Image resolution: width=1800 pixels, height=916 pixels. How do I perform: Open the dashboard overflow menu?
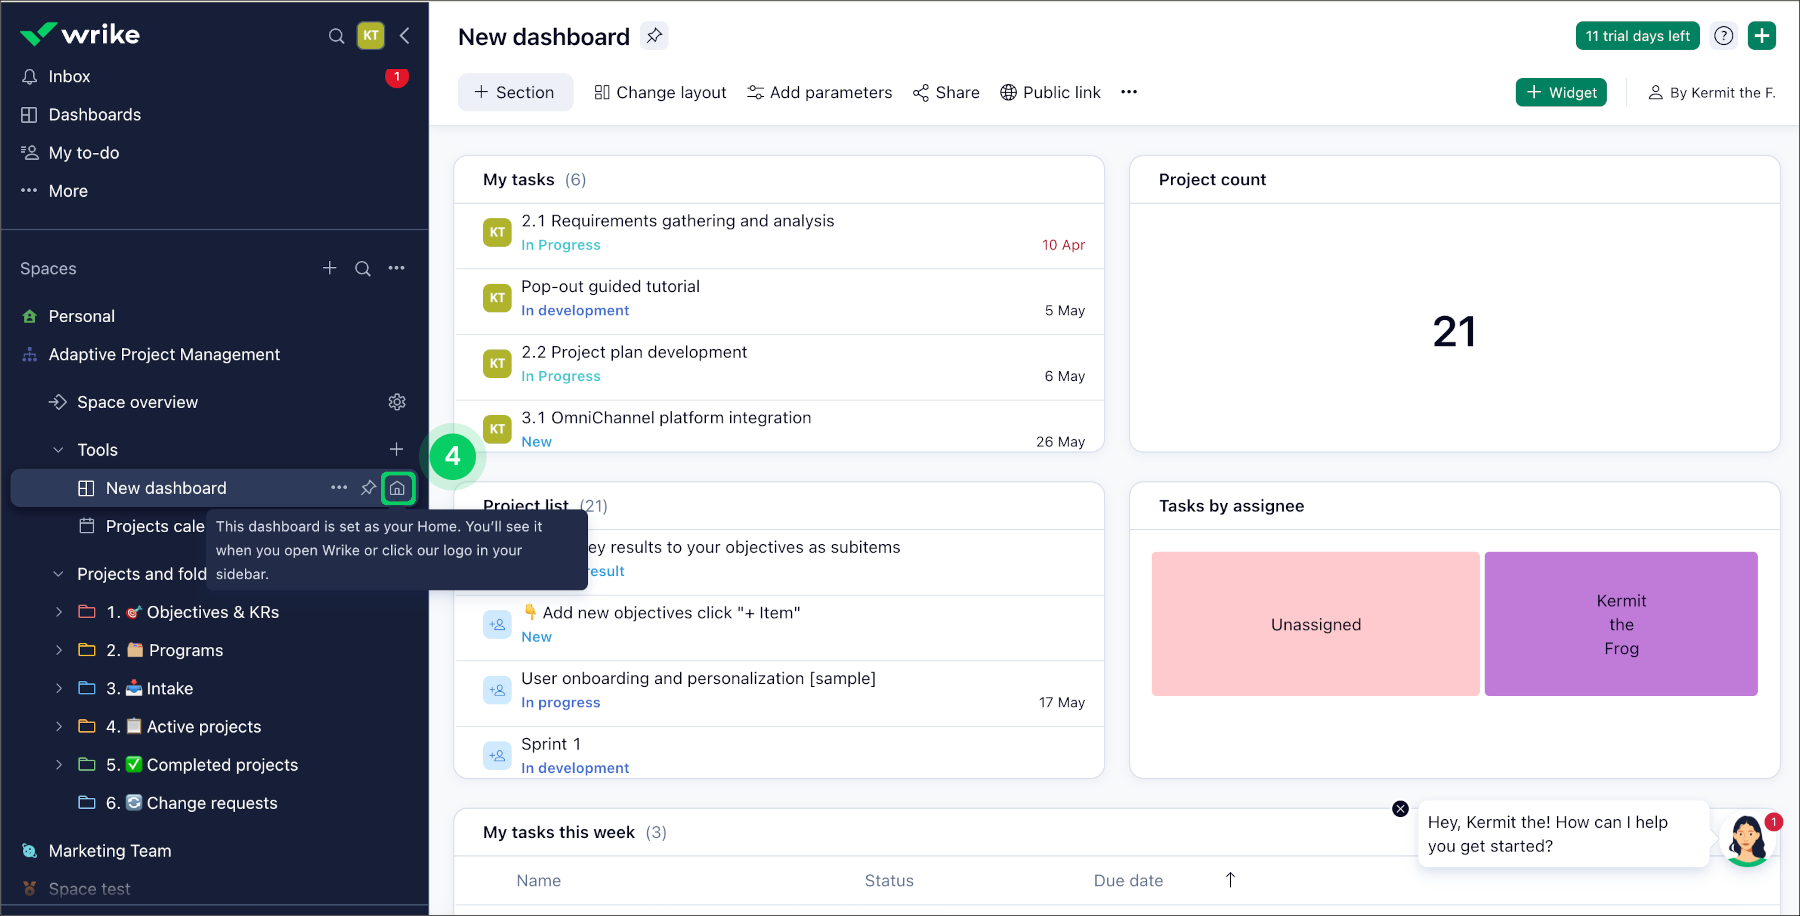coord(1129,92)
